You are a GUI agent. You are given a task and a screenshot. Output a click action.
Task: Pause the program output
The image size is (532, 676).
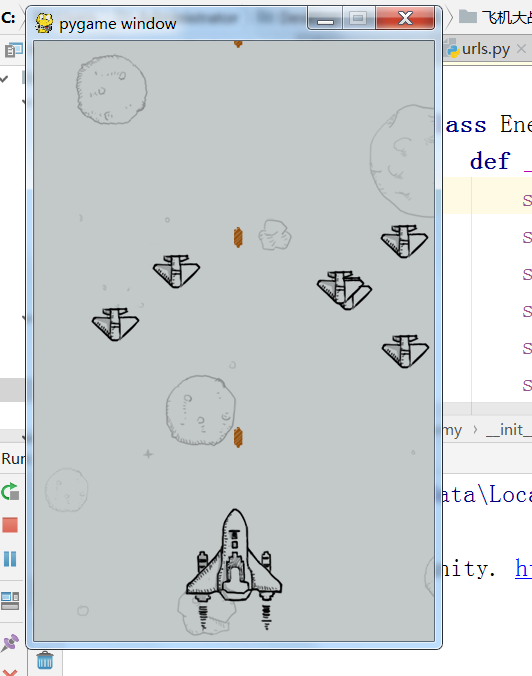click(x=10, y=559)
